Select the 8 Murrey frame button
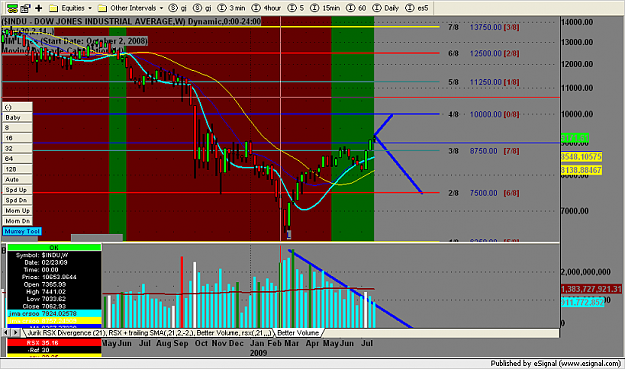The height and width of the screenshot is (369, 625). (x=17, y=128)
